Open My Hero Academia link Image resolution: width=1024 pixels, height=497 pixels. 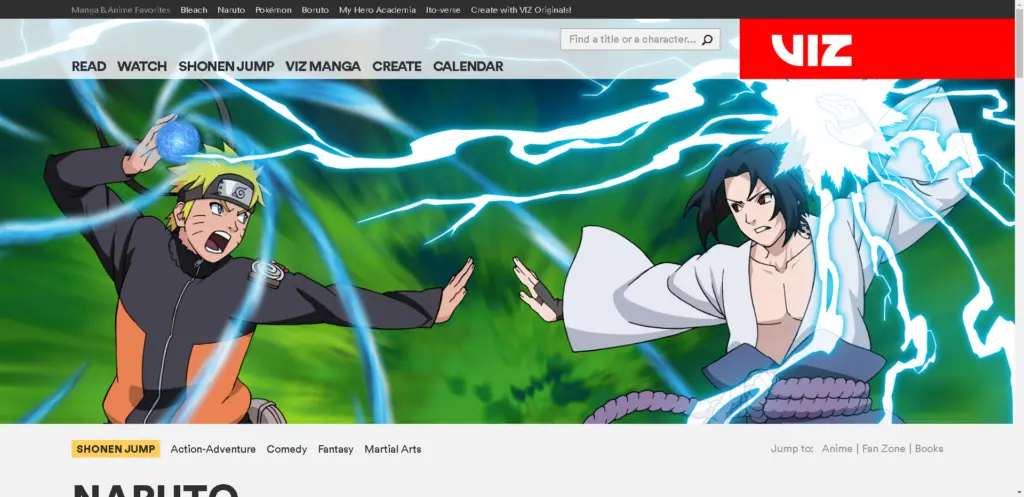point(377,10)
